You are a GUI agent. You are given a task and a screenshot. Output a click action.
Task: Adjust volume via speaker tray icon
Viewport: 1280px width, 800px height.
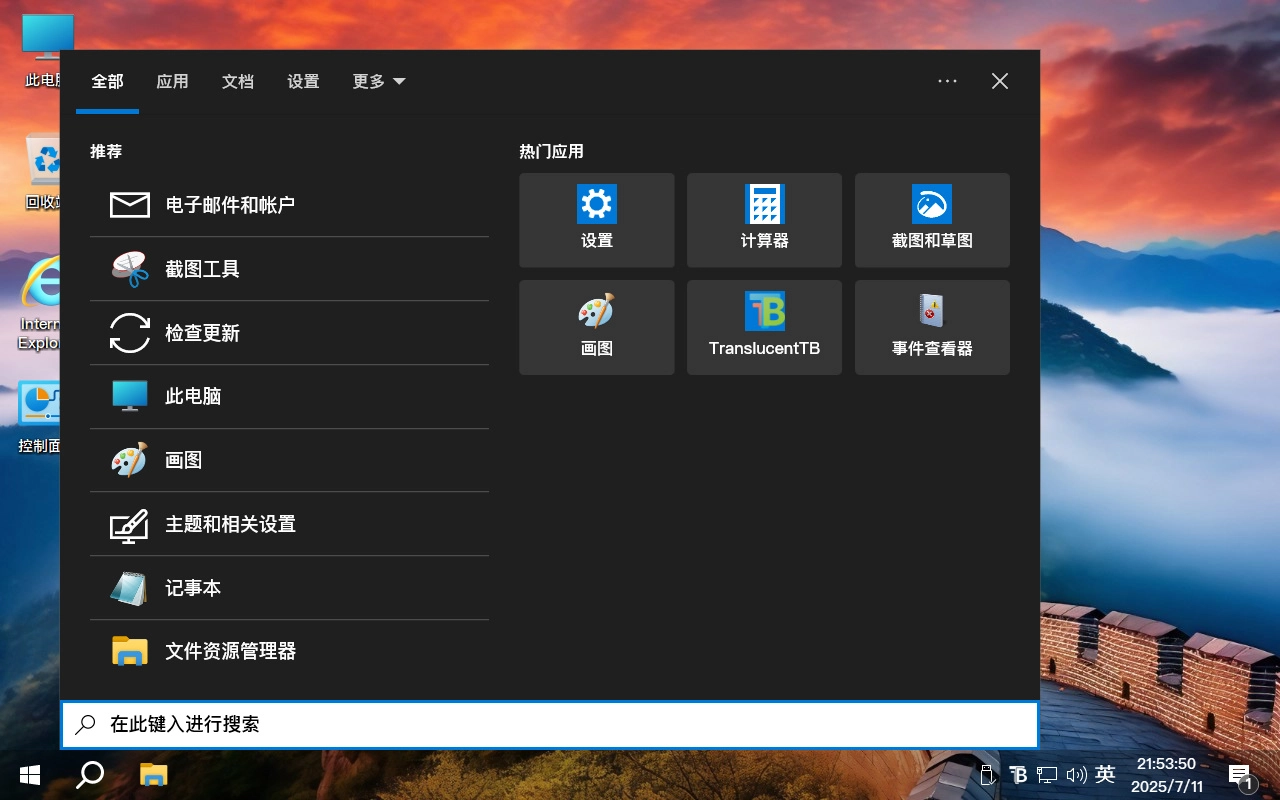point(1077,774)
